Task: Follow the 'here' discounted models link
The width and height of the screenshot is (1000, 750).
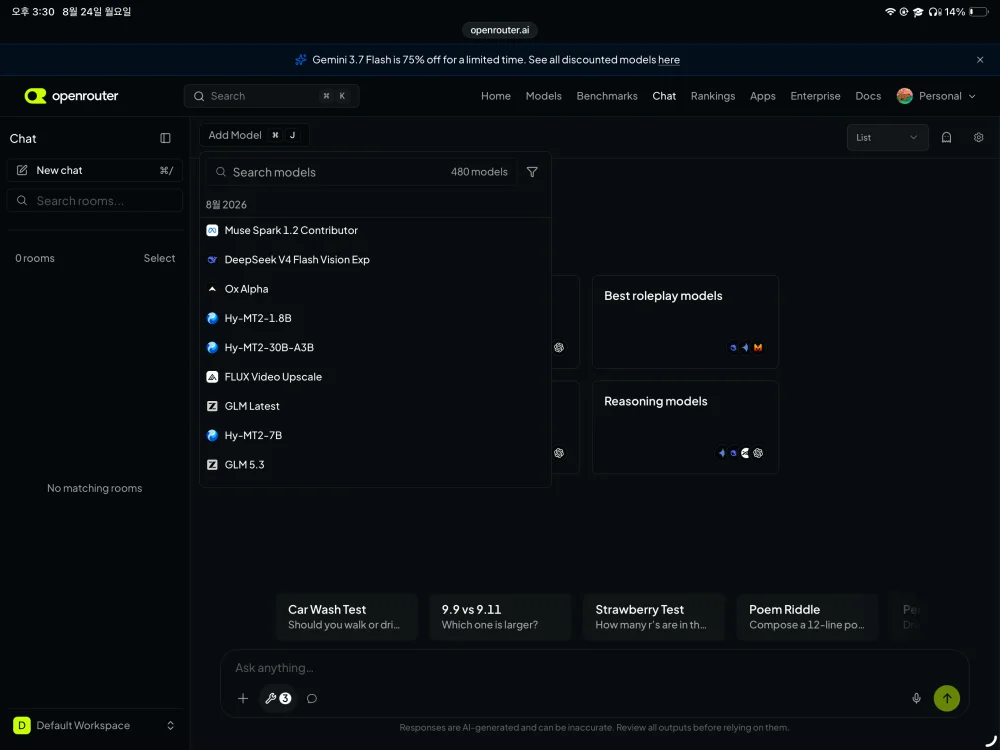Action: [x=668, y=60]
